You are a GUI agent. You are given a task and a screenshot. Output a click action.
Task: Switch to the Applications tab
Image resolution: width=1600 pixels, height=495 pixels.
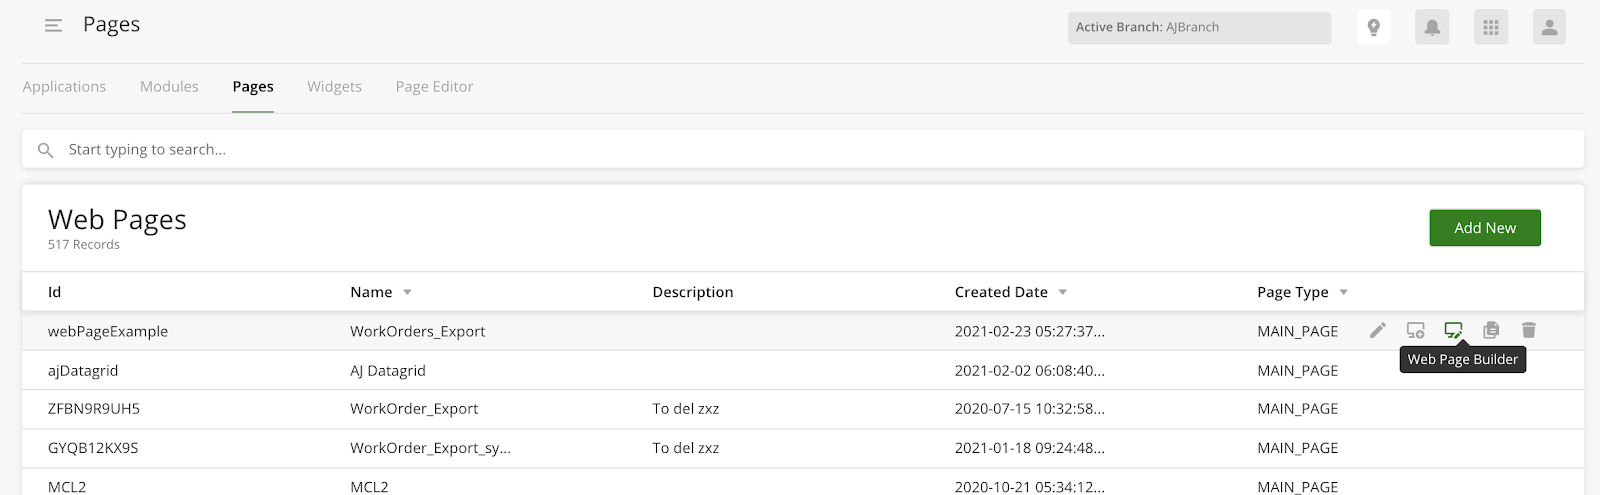click(x=64, y=87)
